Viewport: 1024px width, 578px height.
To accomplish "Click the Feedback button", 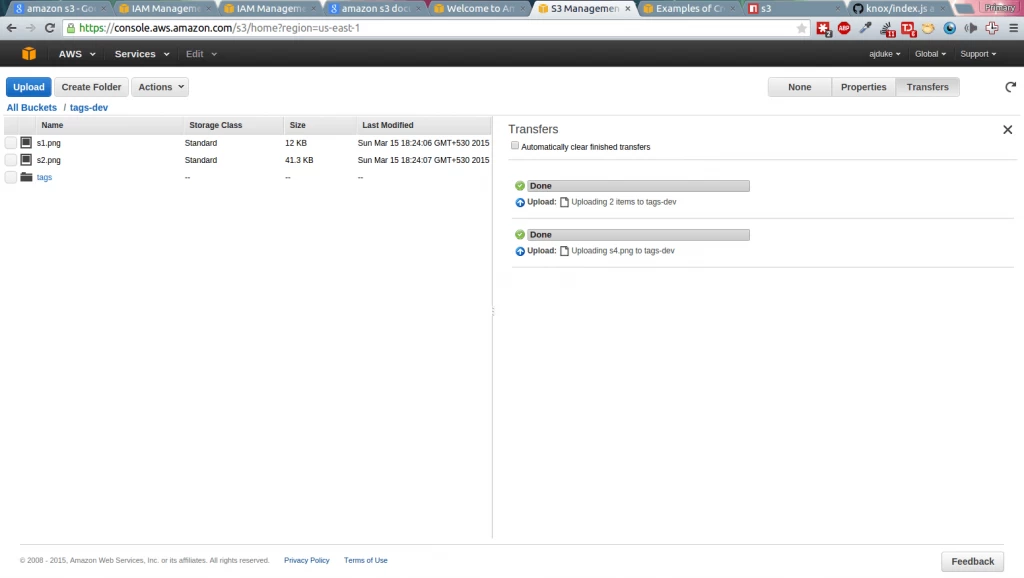I will (972, 562).
